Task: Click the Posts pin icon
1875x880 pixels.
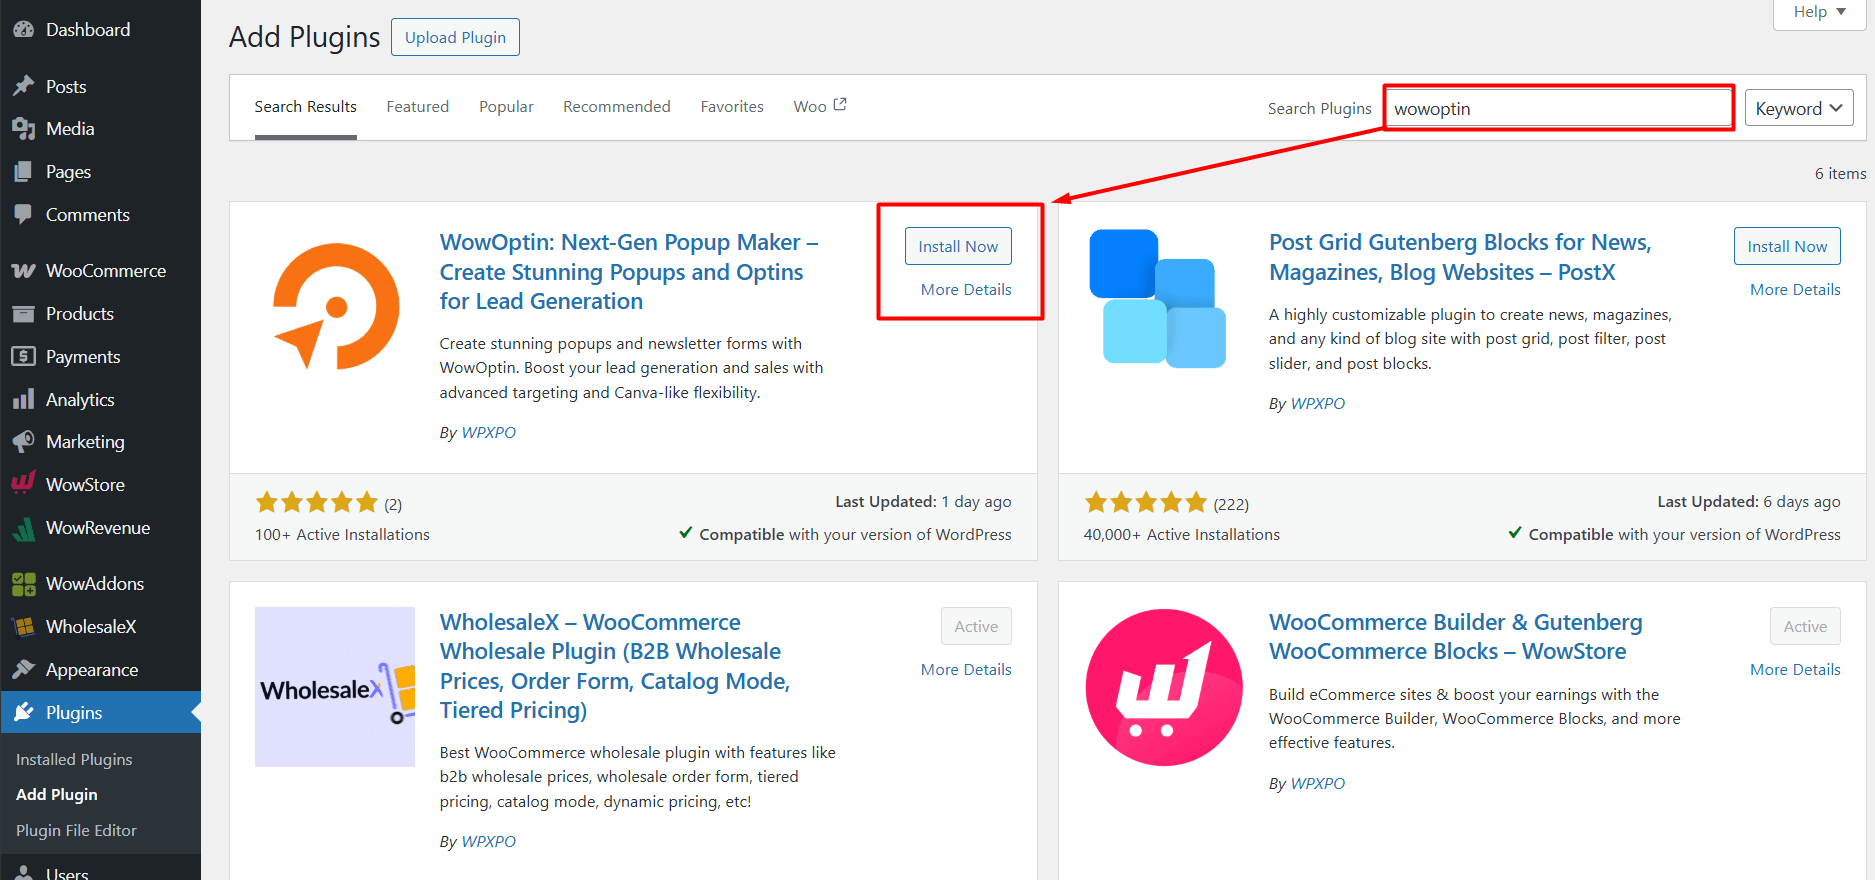Action: (x=23, y=87)
